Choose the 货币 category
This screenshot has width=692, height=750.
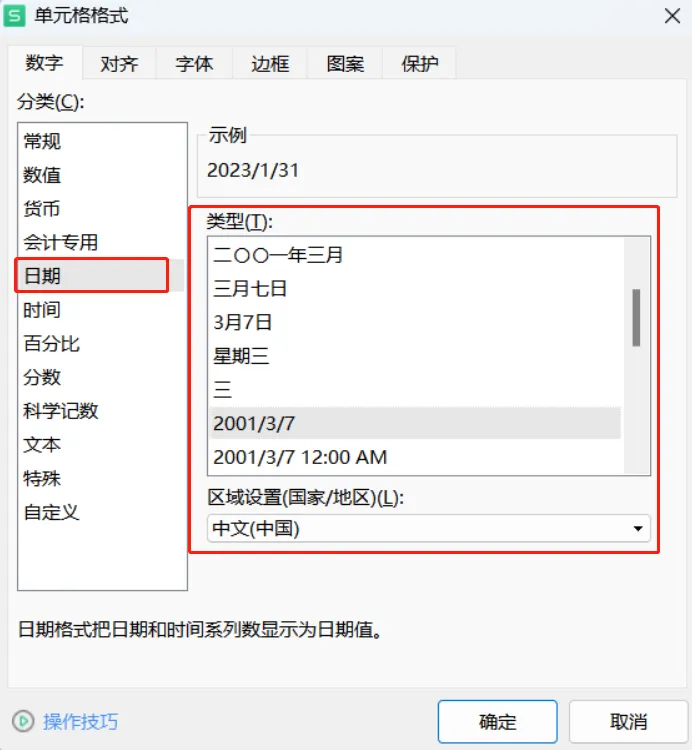pos(101,209)
